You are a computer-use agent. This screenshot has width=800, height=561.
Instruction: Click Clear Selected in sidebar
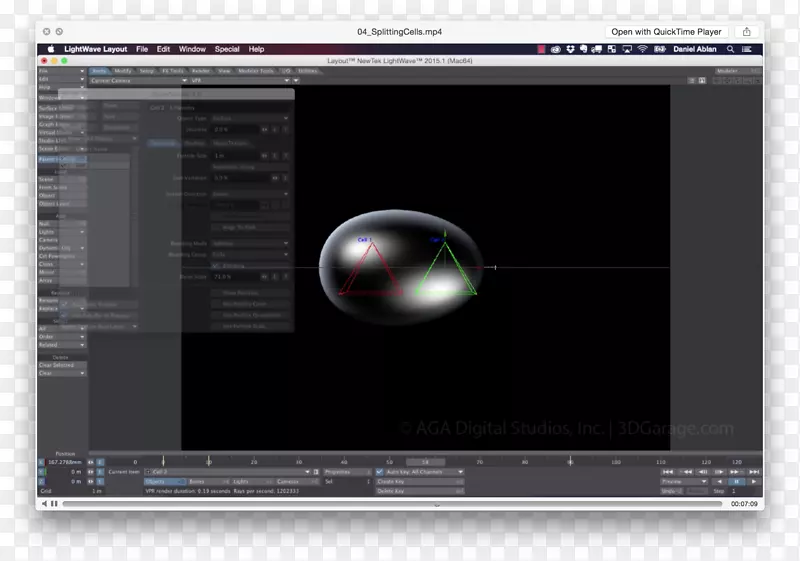(62, 365)
